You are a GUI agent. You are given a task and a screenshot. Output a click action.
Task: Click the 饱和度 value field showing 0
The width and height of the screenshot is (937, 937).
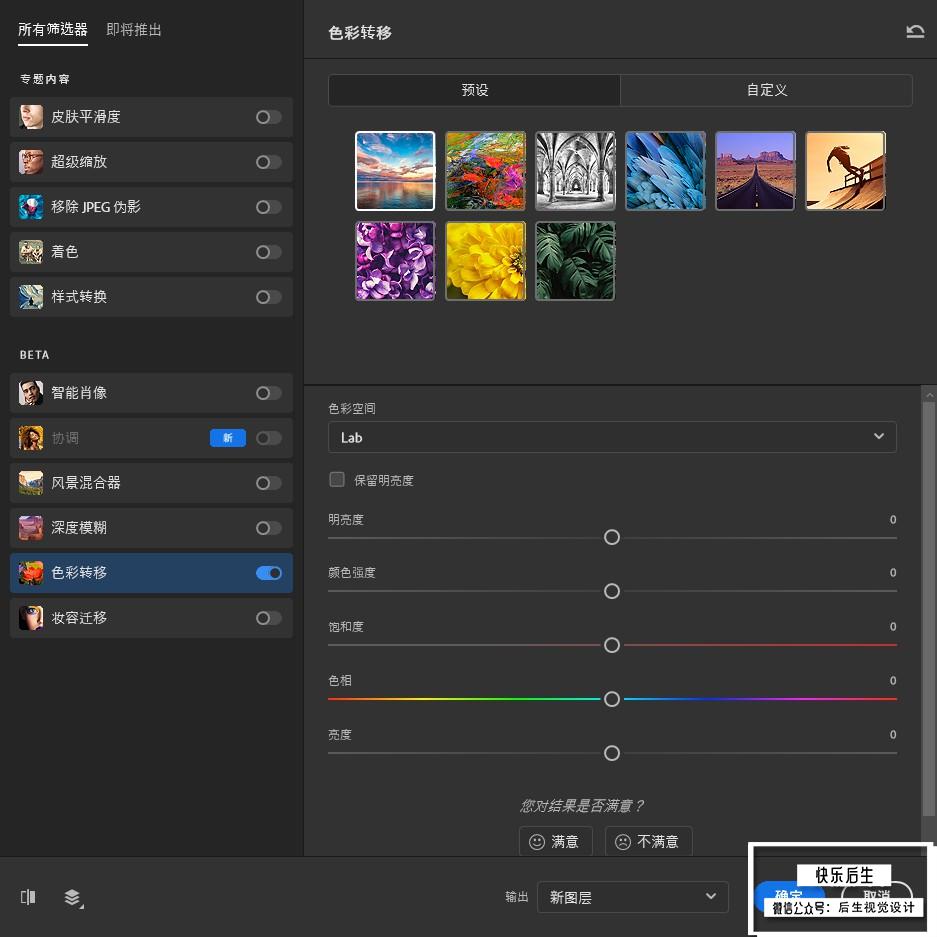[892, 627]
